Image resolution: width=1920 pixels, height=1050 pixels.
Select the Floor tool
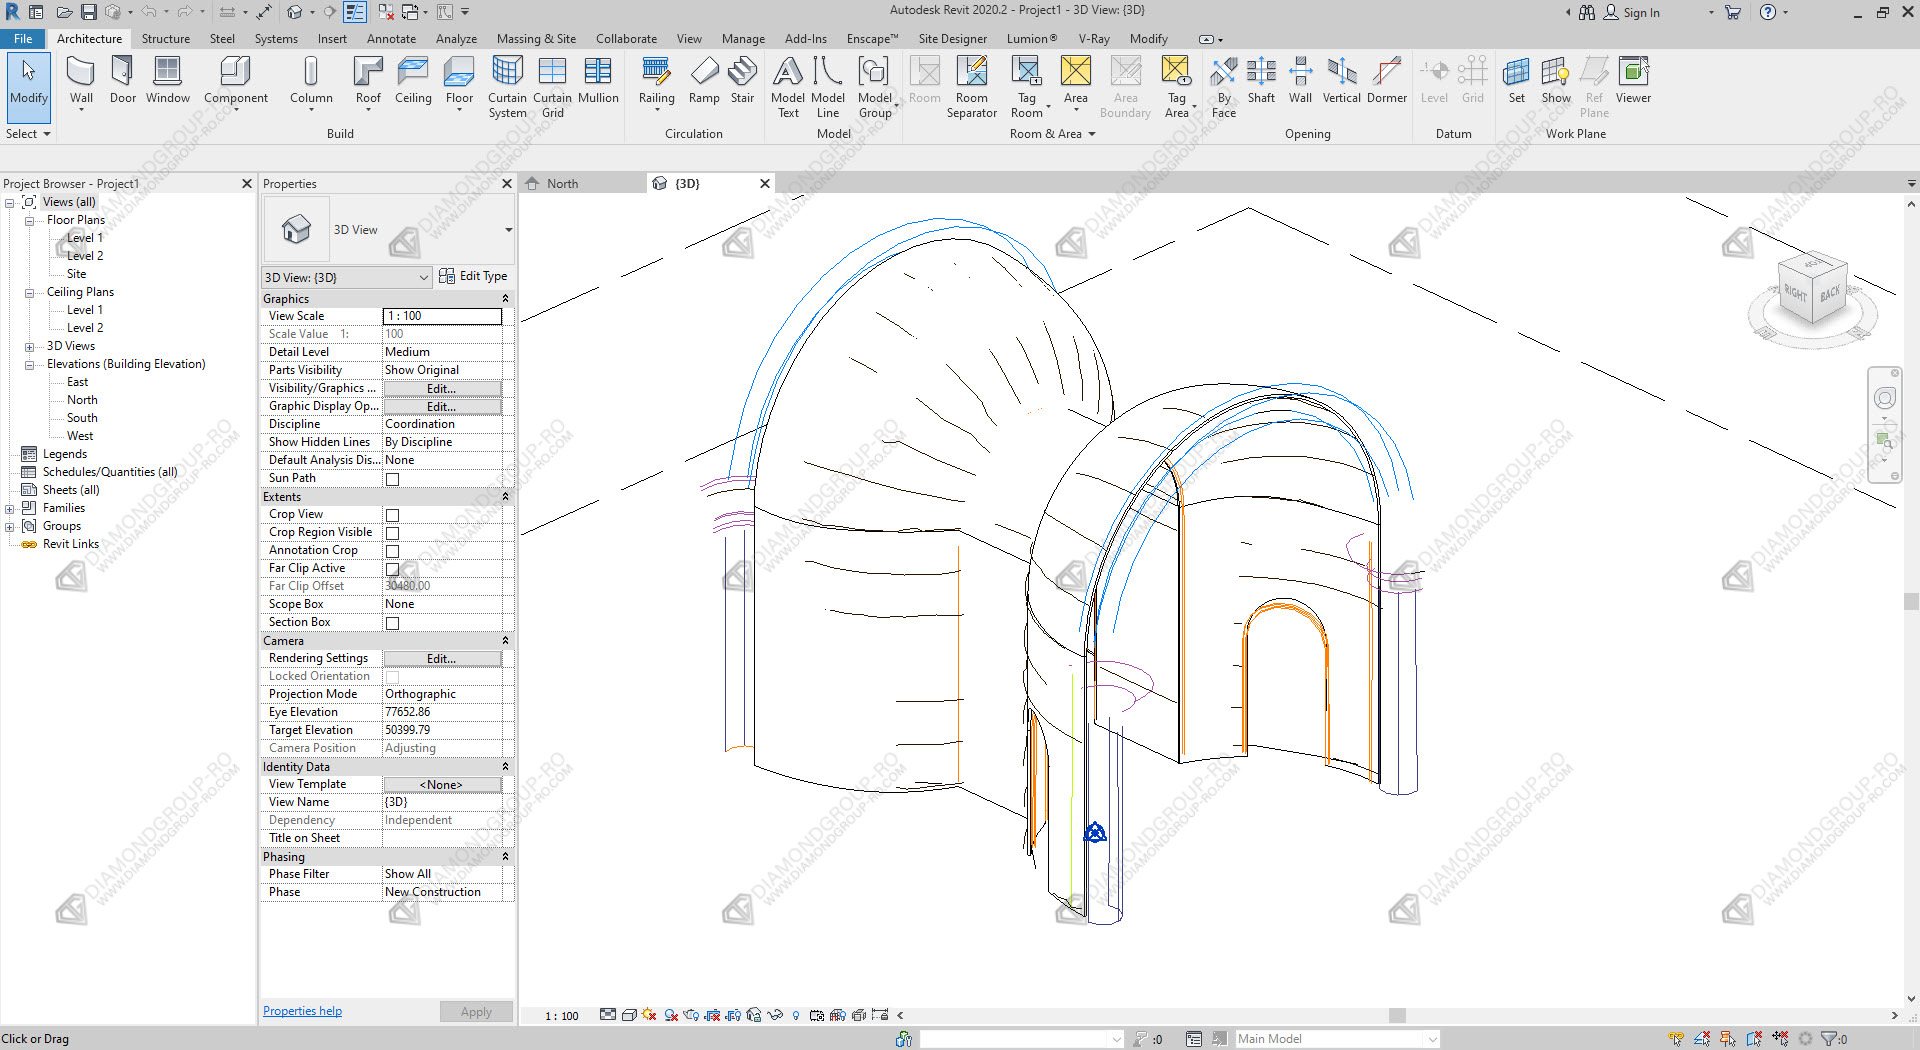click(459, 81)
